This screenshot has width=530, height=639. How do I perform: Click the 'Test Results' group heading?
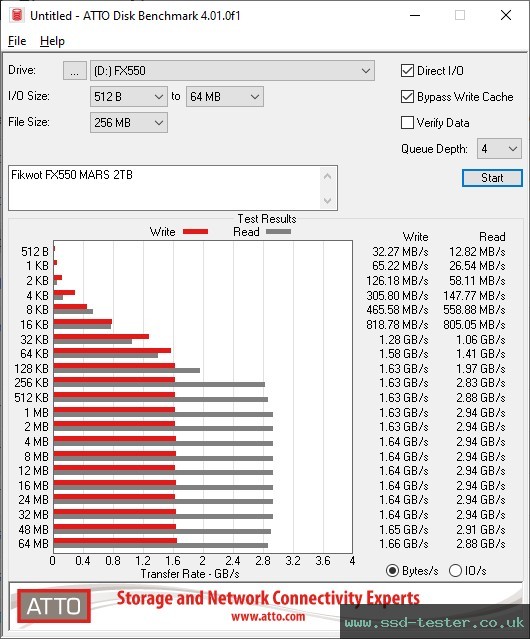267,219
